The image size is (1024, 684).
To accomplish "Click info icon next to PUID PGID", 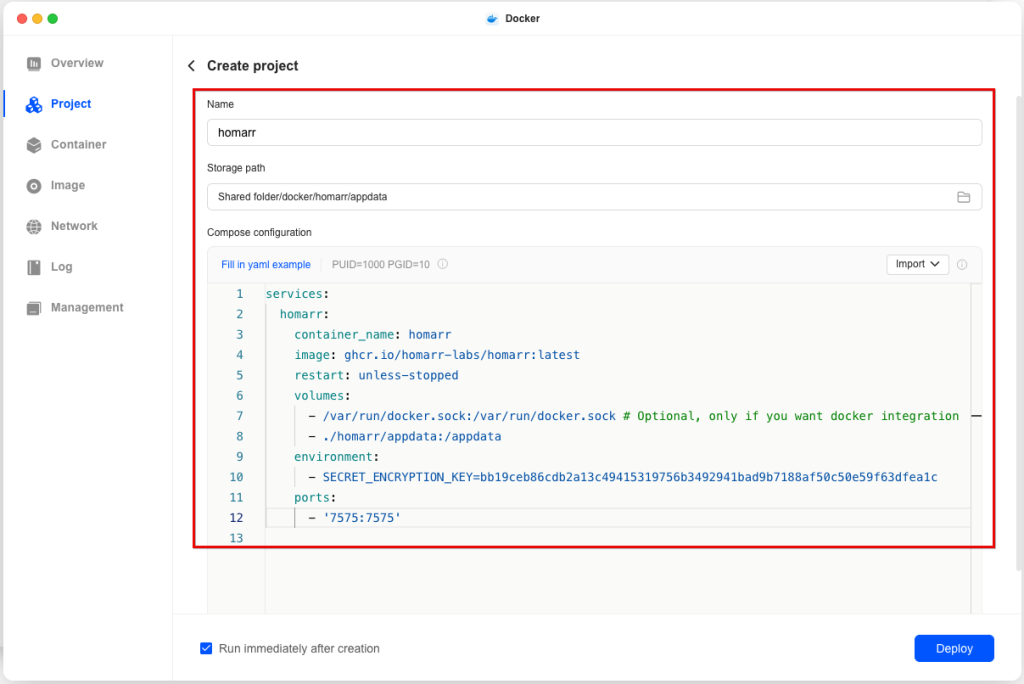I will pos(442,265).
